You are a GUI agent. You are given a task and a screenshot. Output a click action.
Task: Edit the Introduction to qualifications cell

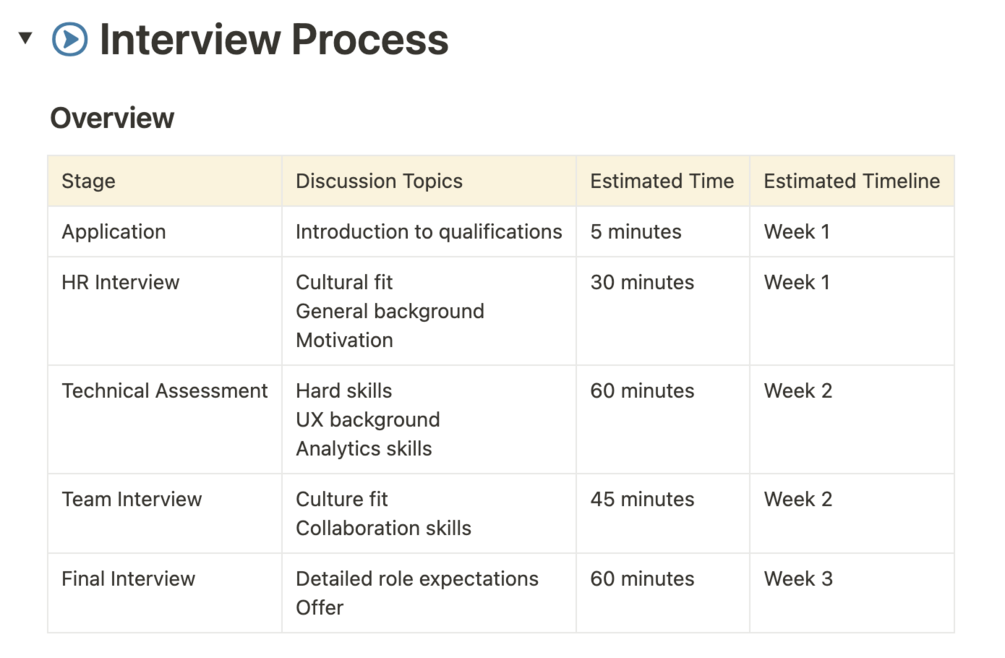tap(429, 231)
